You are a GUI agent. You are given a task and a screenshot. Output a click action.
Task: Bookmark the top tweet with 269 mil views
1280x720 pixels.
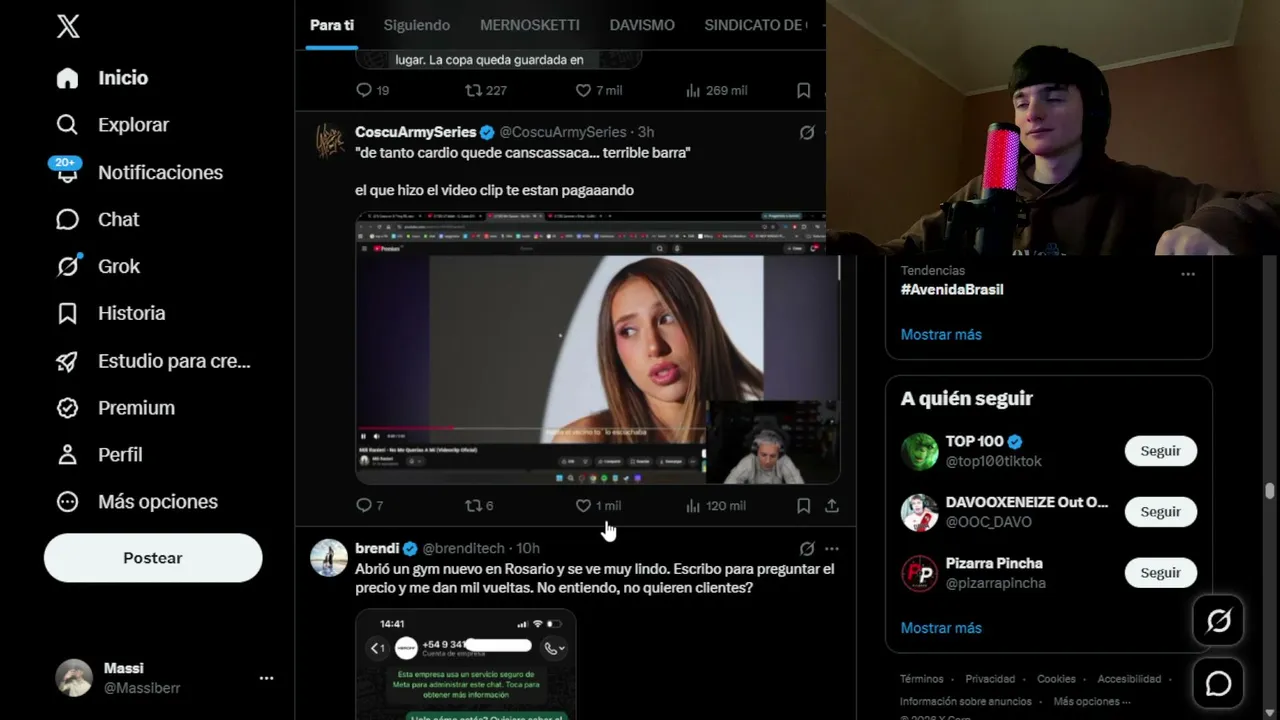click(x=803, y=90)
